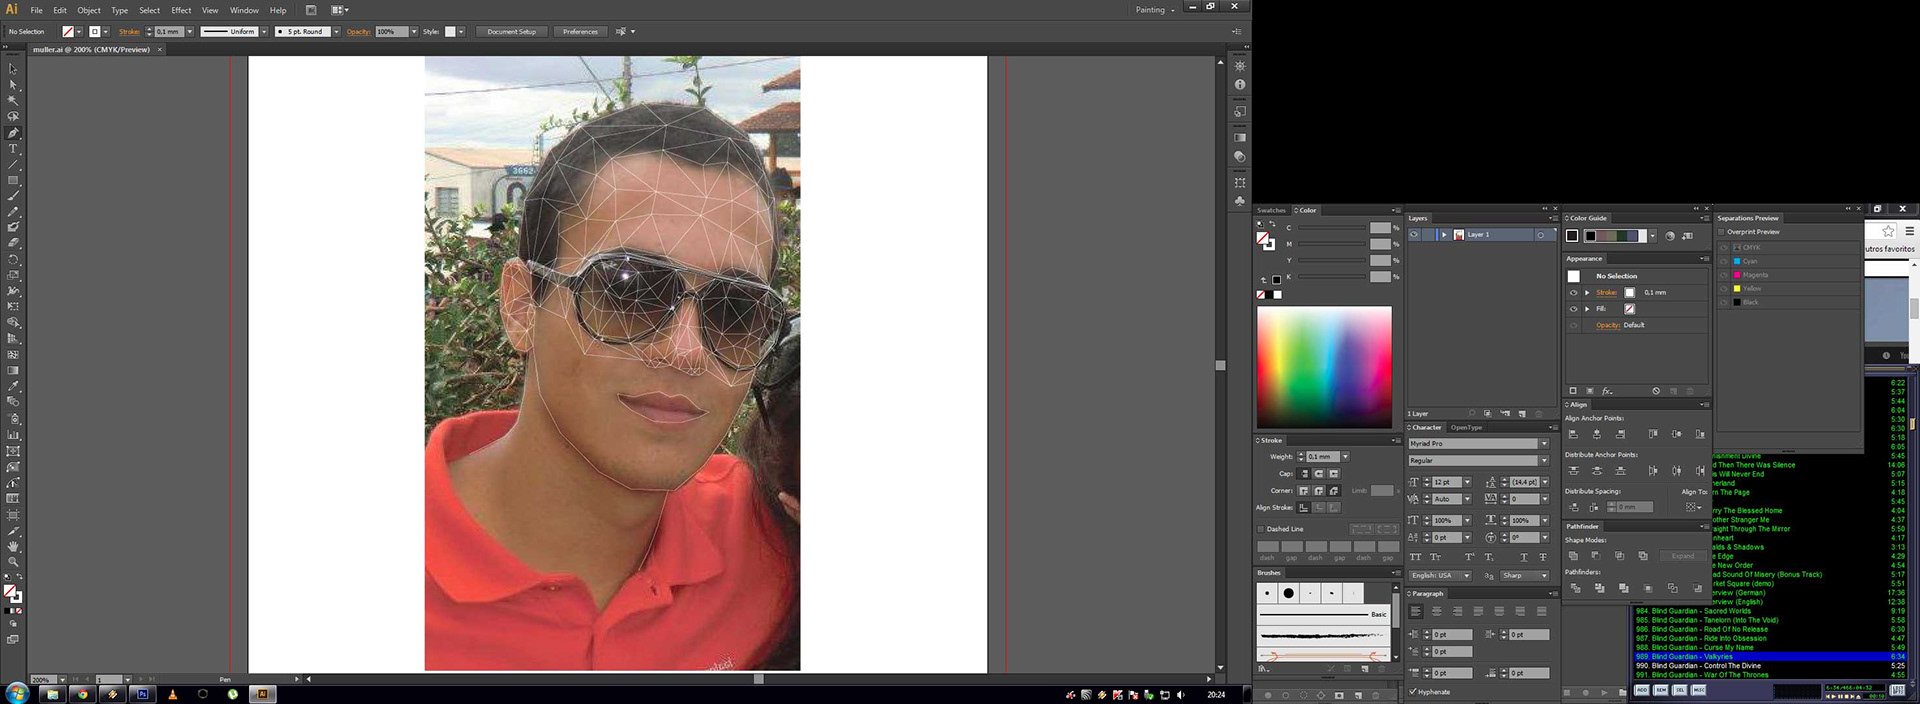
Task: Click the Stroke link in control bar
Action: pos(129,32)
